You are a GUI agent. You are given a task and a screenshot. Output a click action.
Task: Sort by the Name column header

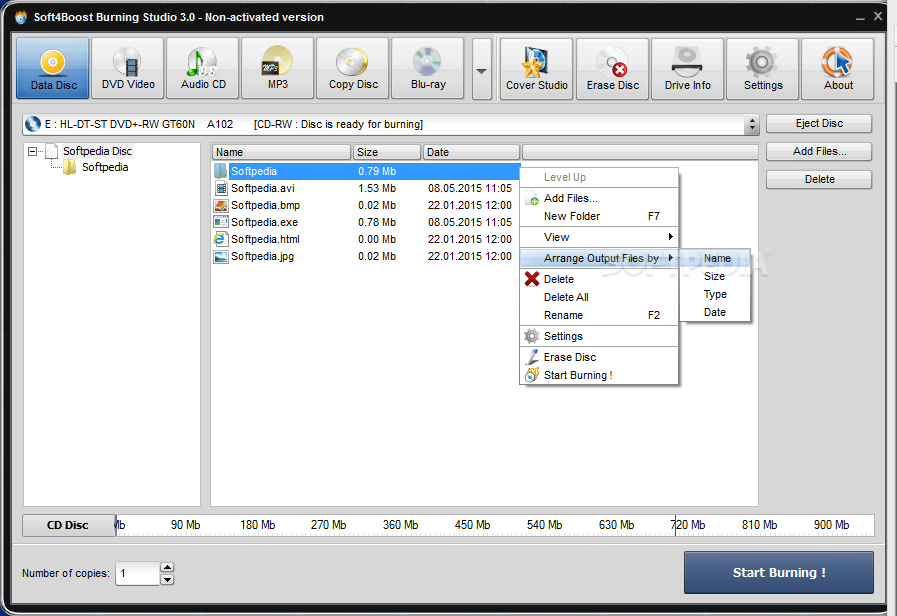[x=281, y=152]
